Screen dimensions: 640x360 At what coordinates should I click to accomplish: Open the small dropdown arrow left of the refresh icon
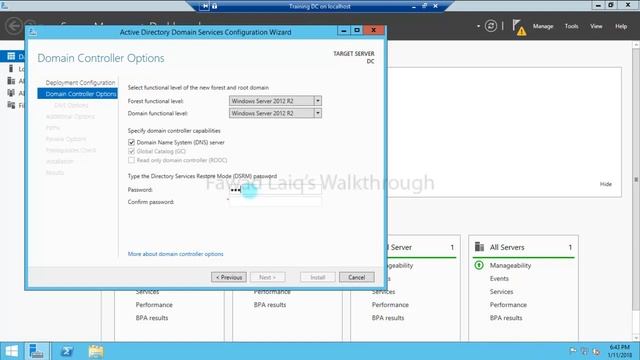478,27
